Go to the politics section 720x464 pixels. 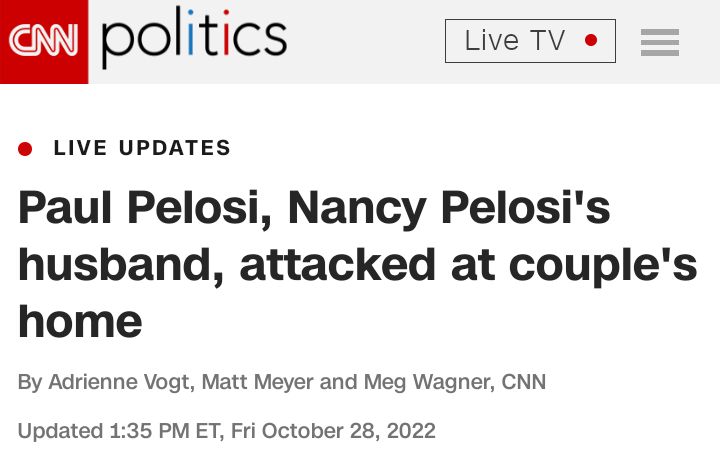coord(194,39)
